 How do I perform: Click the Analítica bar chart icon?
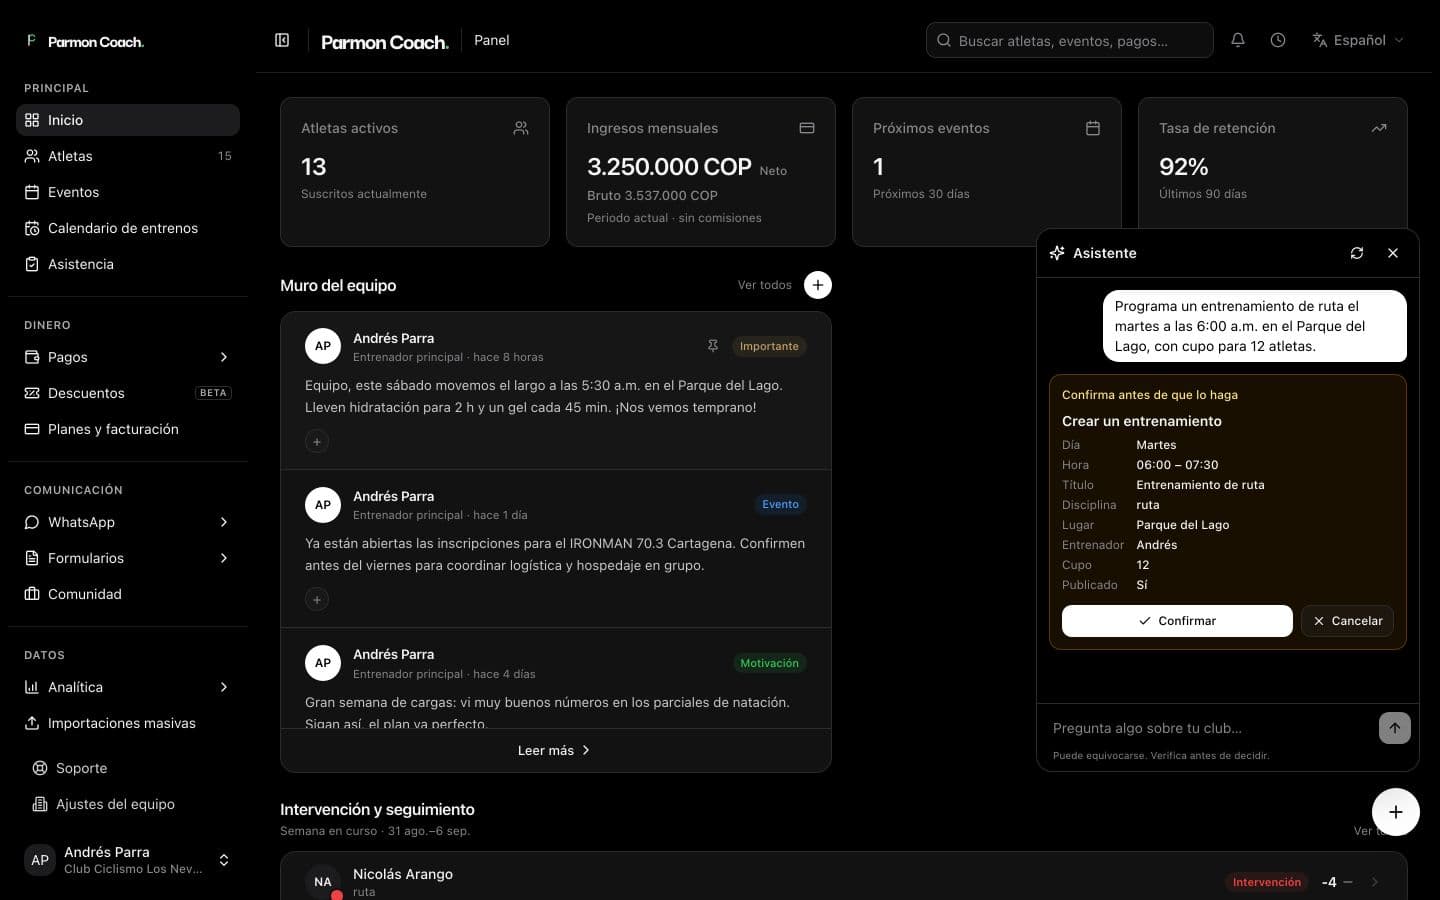[32, 687]
